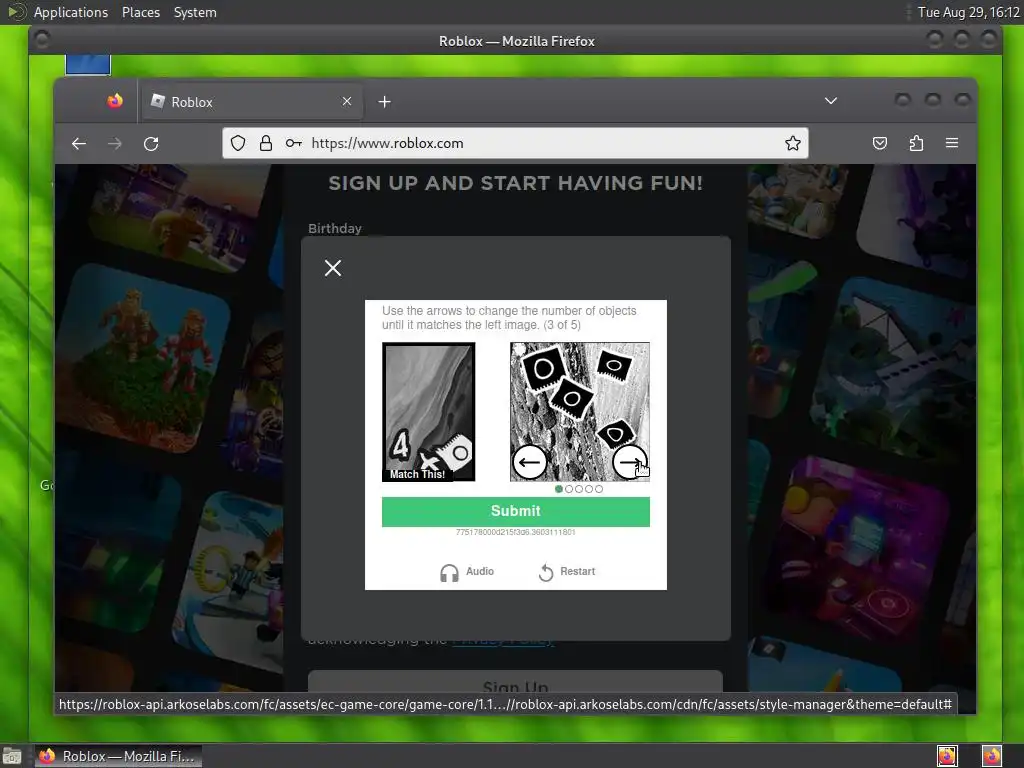Screen dimensions: 1024x768
Task: Click the 'SIGN UP AND START HAVING FUN!' heading
Action: pyautogui.click(x=515, y=184)
